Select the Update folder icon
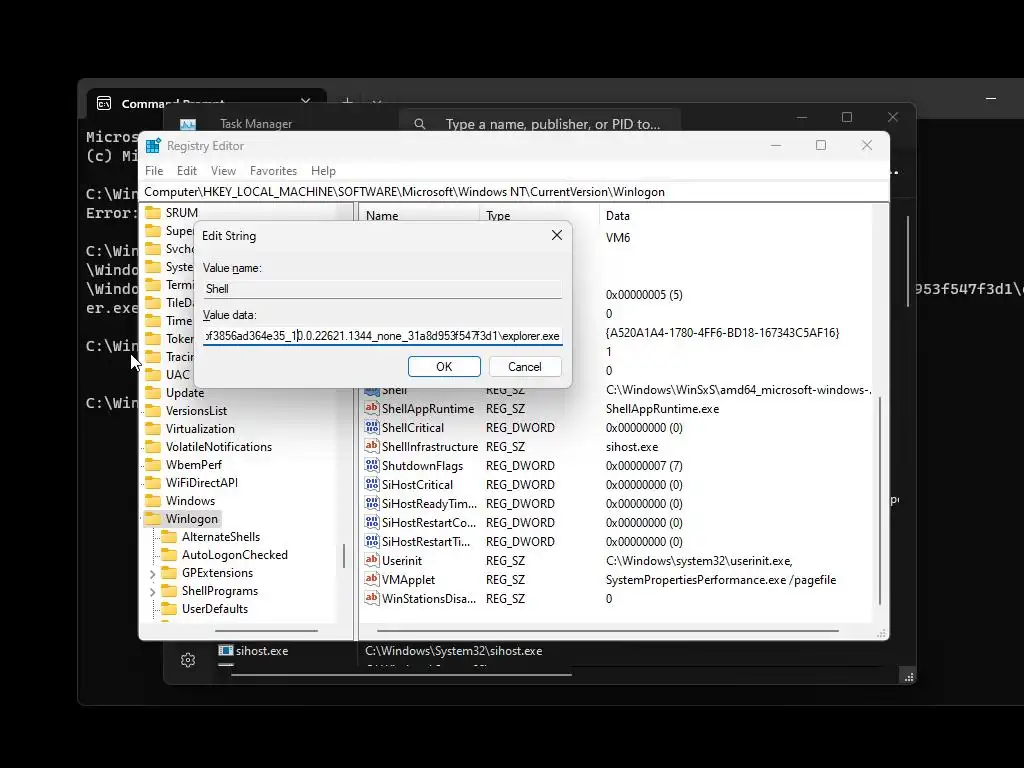 (153, 392)
